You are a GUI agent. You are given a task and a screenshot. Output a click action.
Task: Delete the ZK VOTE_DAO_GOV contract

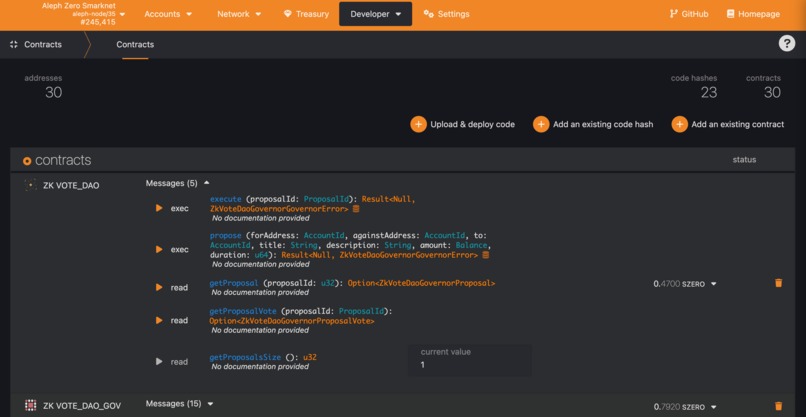click(x=778, y=406)
